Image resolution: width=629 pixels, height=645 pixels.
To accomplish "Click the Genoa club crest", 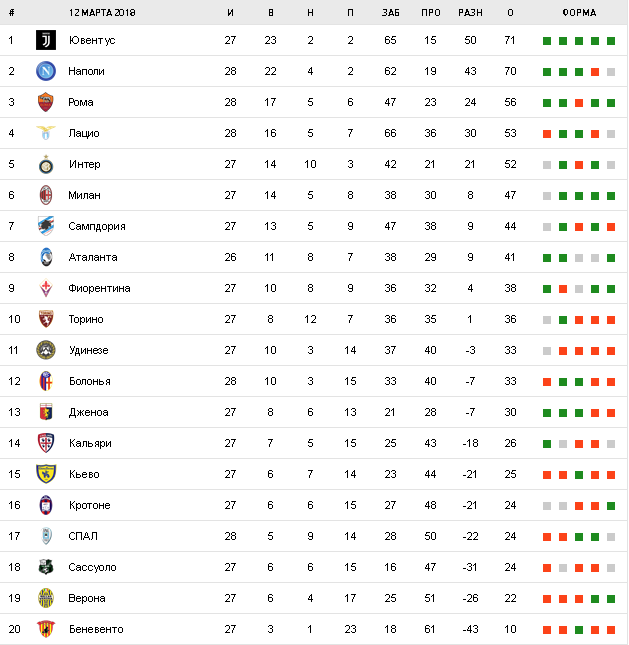I will tap(46, 412).
